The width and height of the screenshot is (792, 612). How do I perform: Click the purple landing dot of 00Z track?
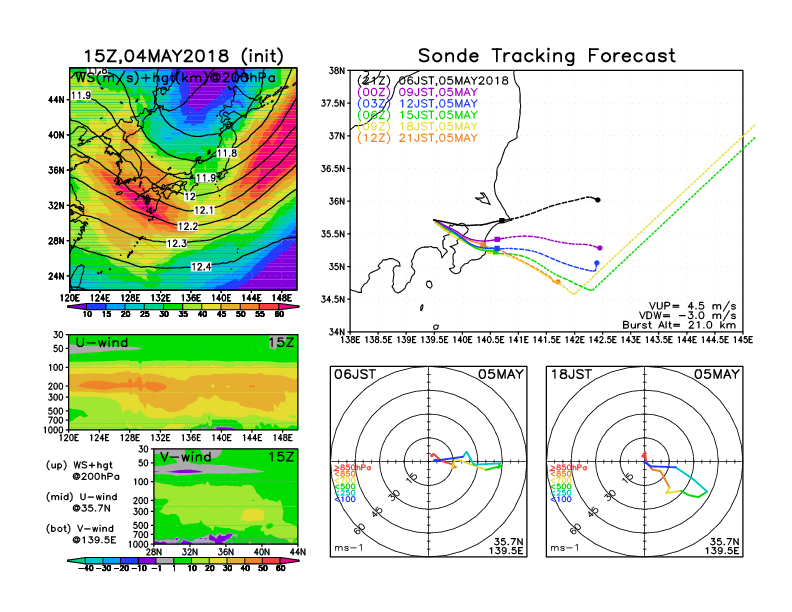pos(600,248)
